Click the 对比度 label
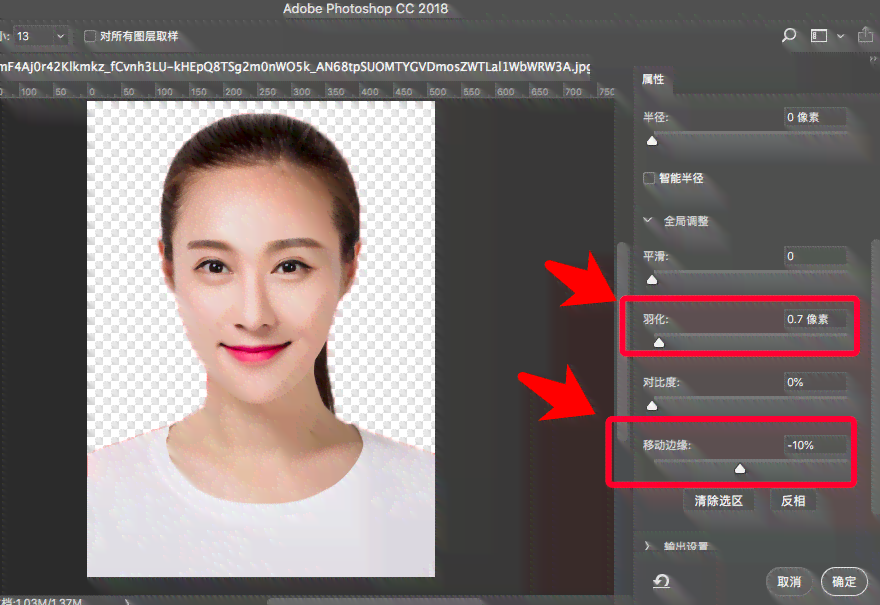This screenshot has height=605, width=880. click(x=661, y=382)
